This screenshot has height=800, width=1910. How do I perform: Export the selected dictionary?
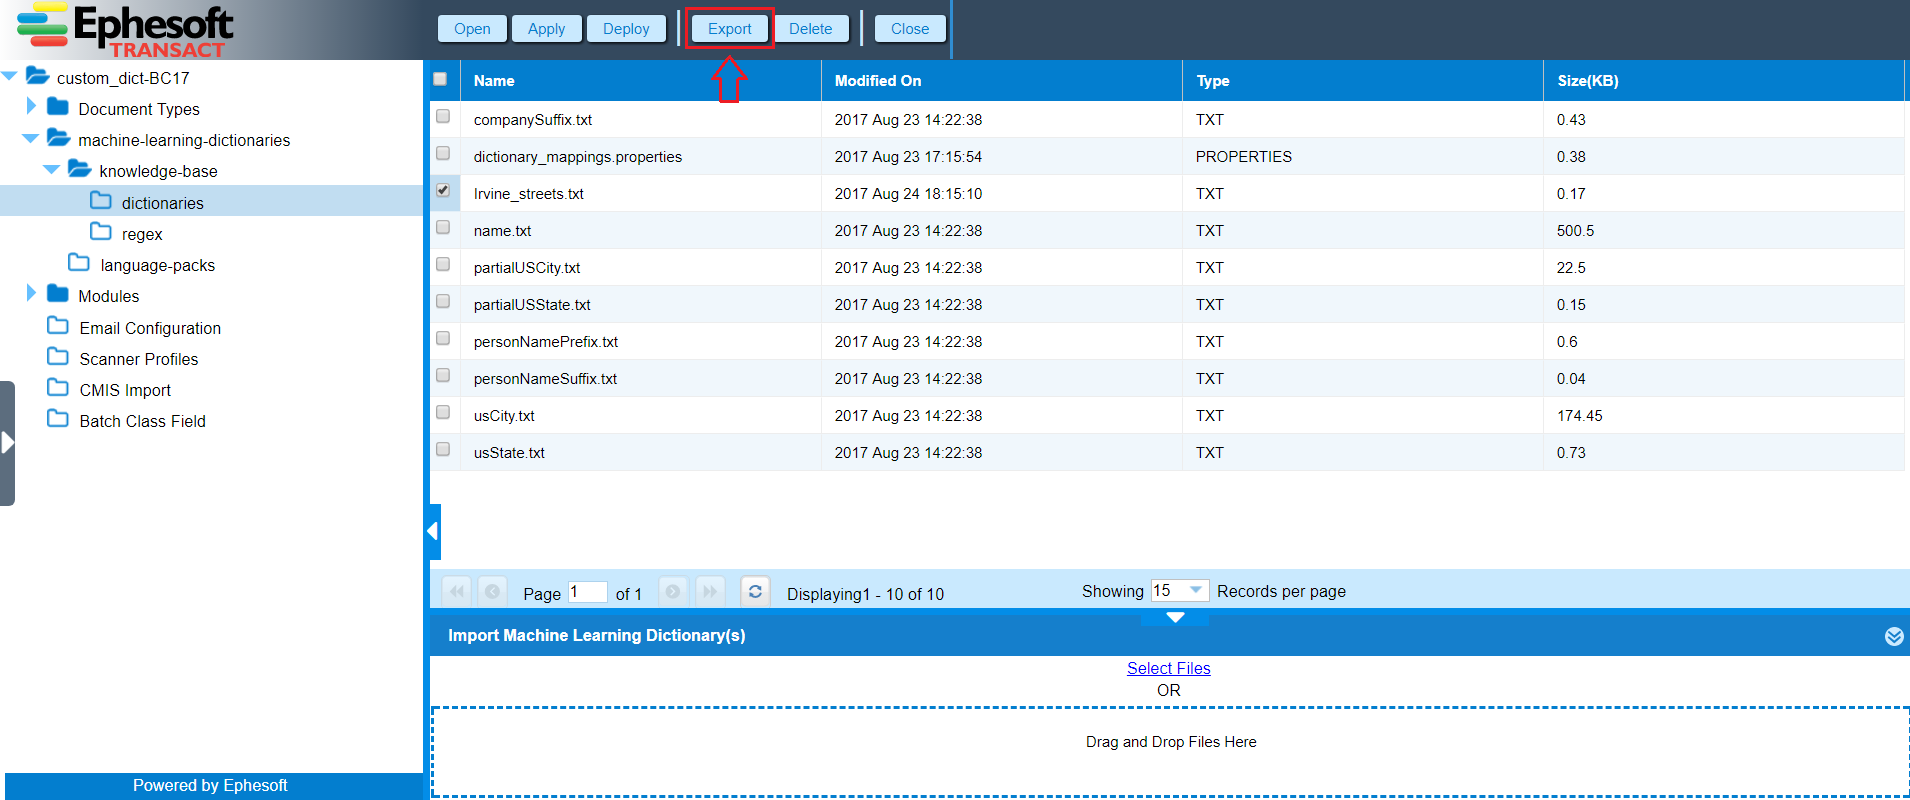pyautogui.click(x=729, y=29)
